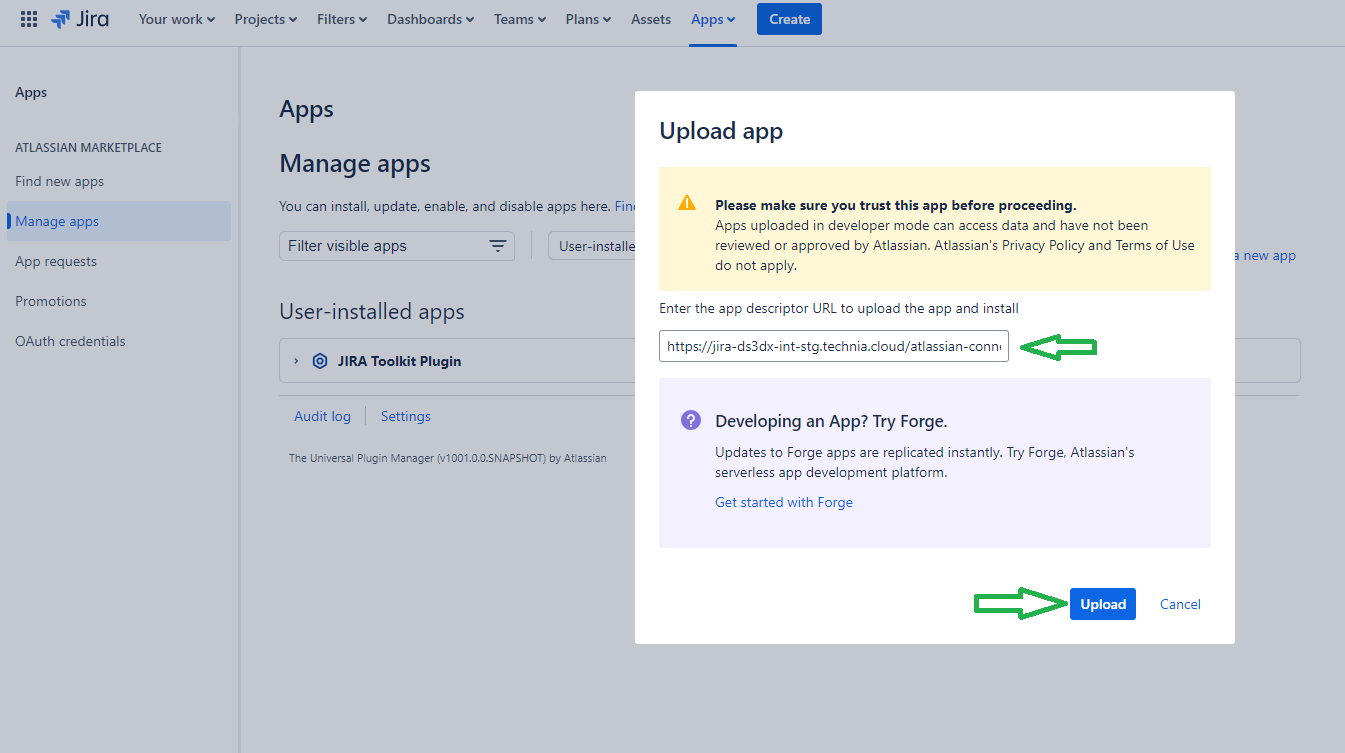
Task: Click the filter lines icon
Action: click(x=497, y=246)
